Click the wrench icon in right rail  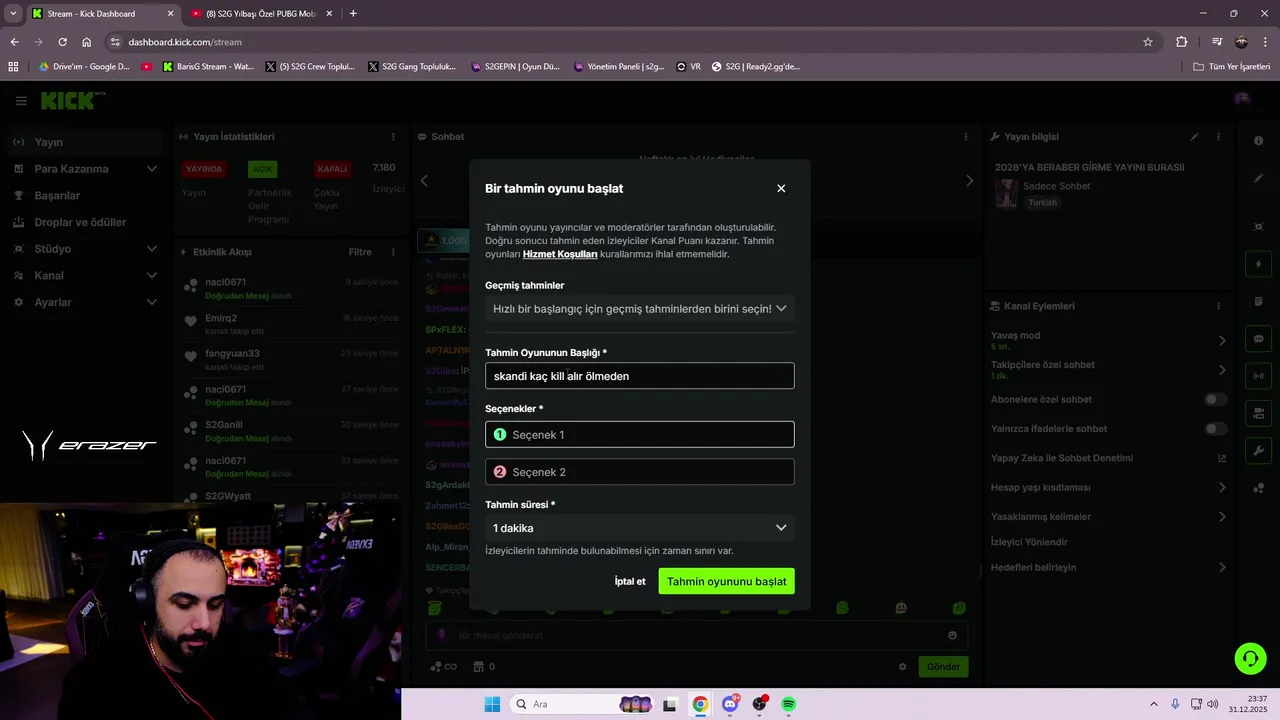[1258, 451]
